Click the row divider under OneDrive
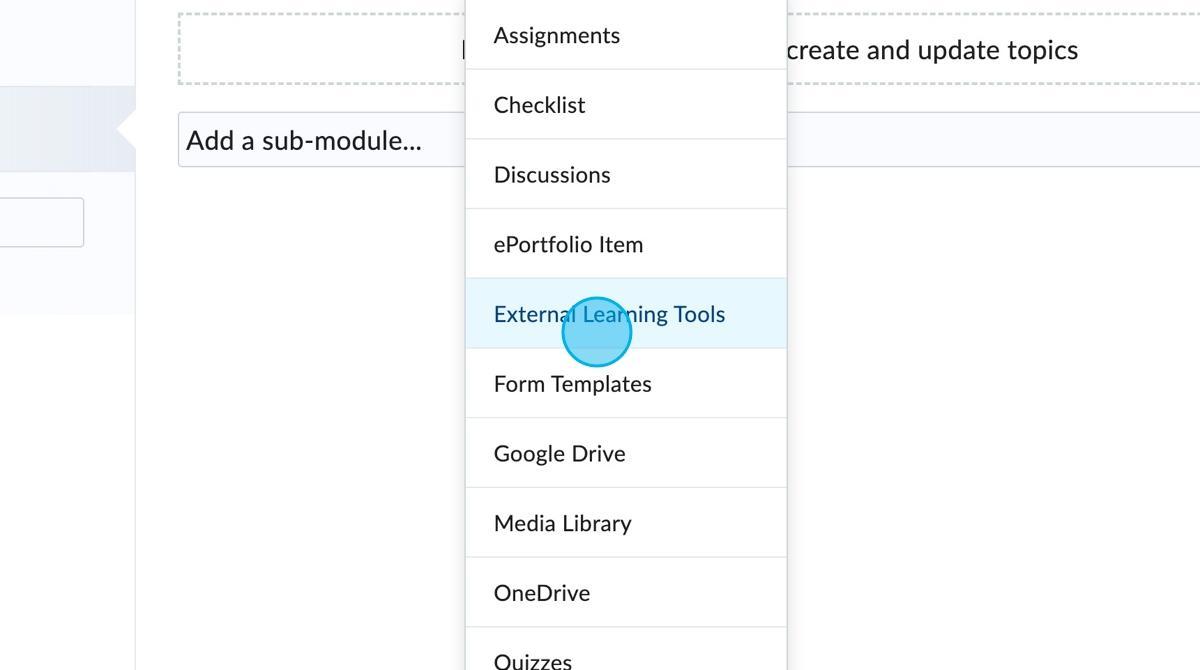The width and height of the screenshot is (1200, 670). point(626,627)
